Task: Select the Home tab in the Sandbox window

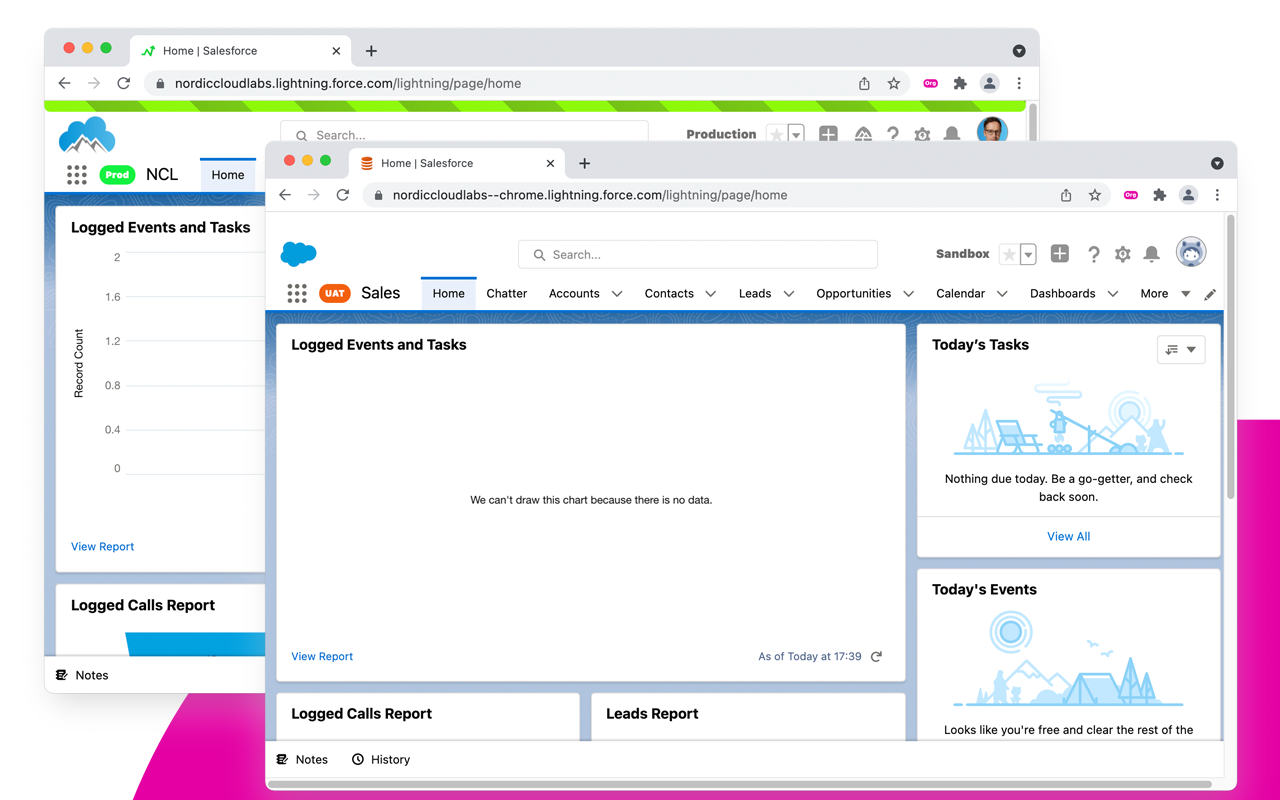Action: tap(448, 294)
